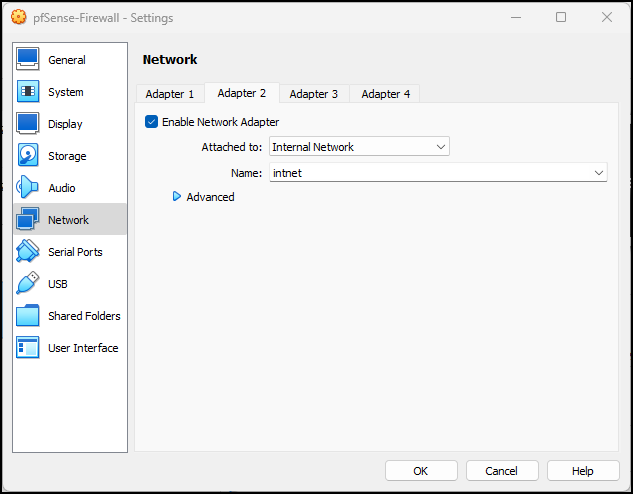Click the Cancel button

[502, 471]
